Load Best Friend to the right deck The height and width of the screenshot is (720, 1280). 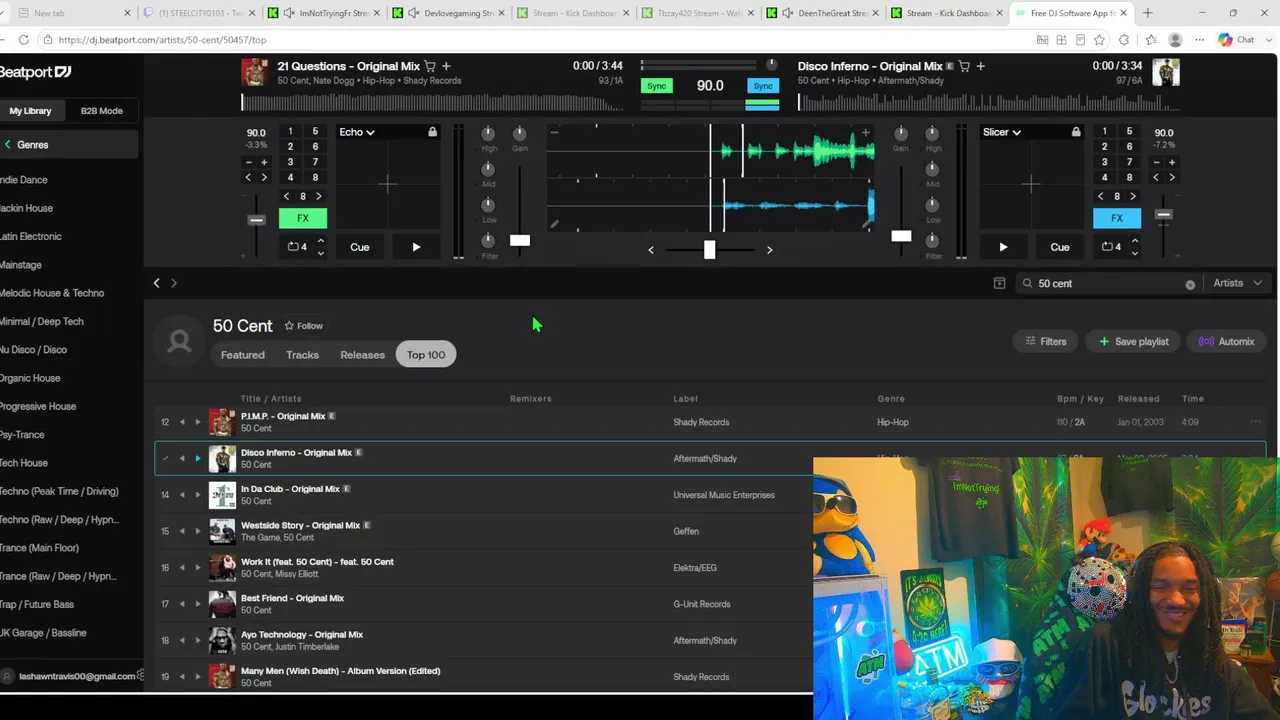point(197,604)
